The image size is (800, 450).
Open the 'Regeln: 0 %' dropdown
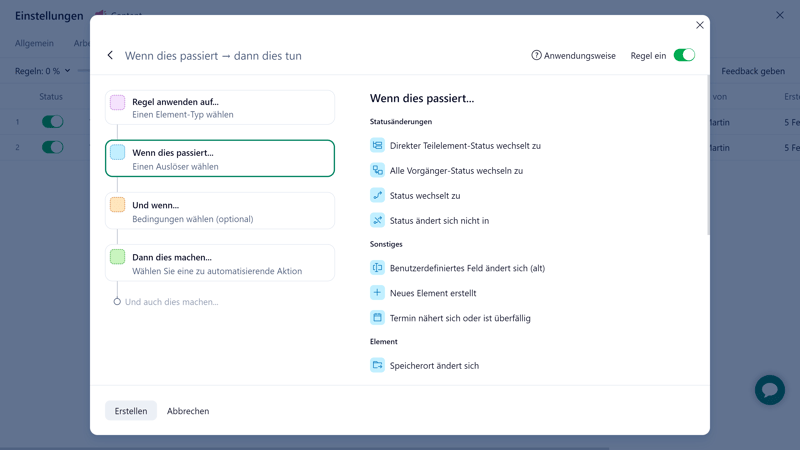point(43,71)
